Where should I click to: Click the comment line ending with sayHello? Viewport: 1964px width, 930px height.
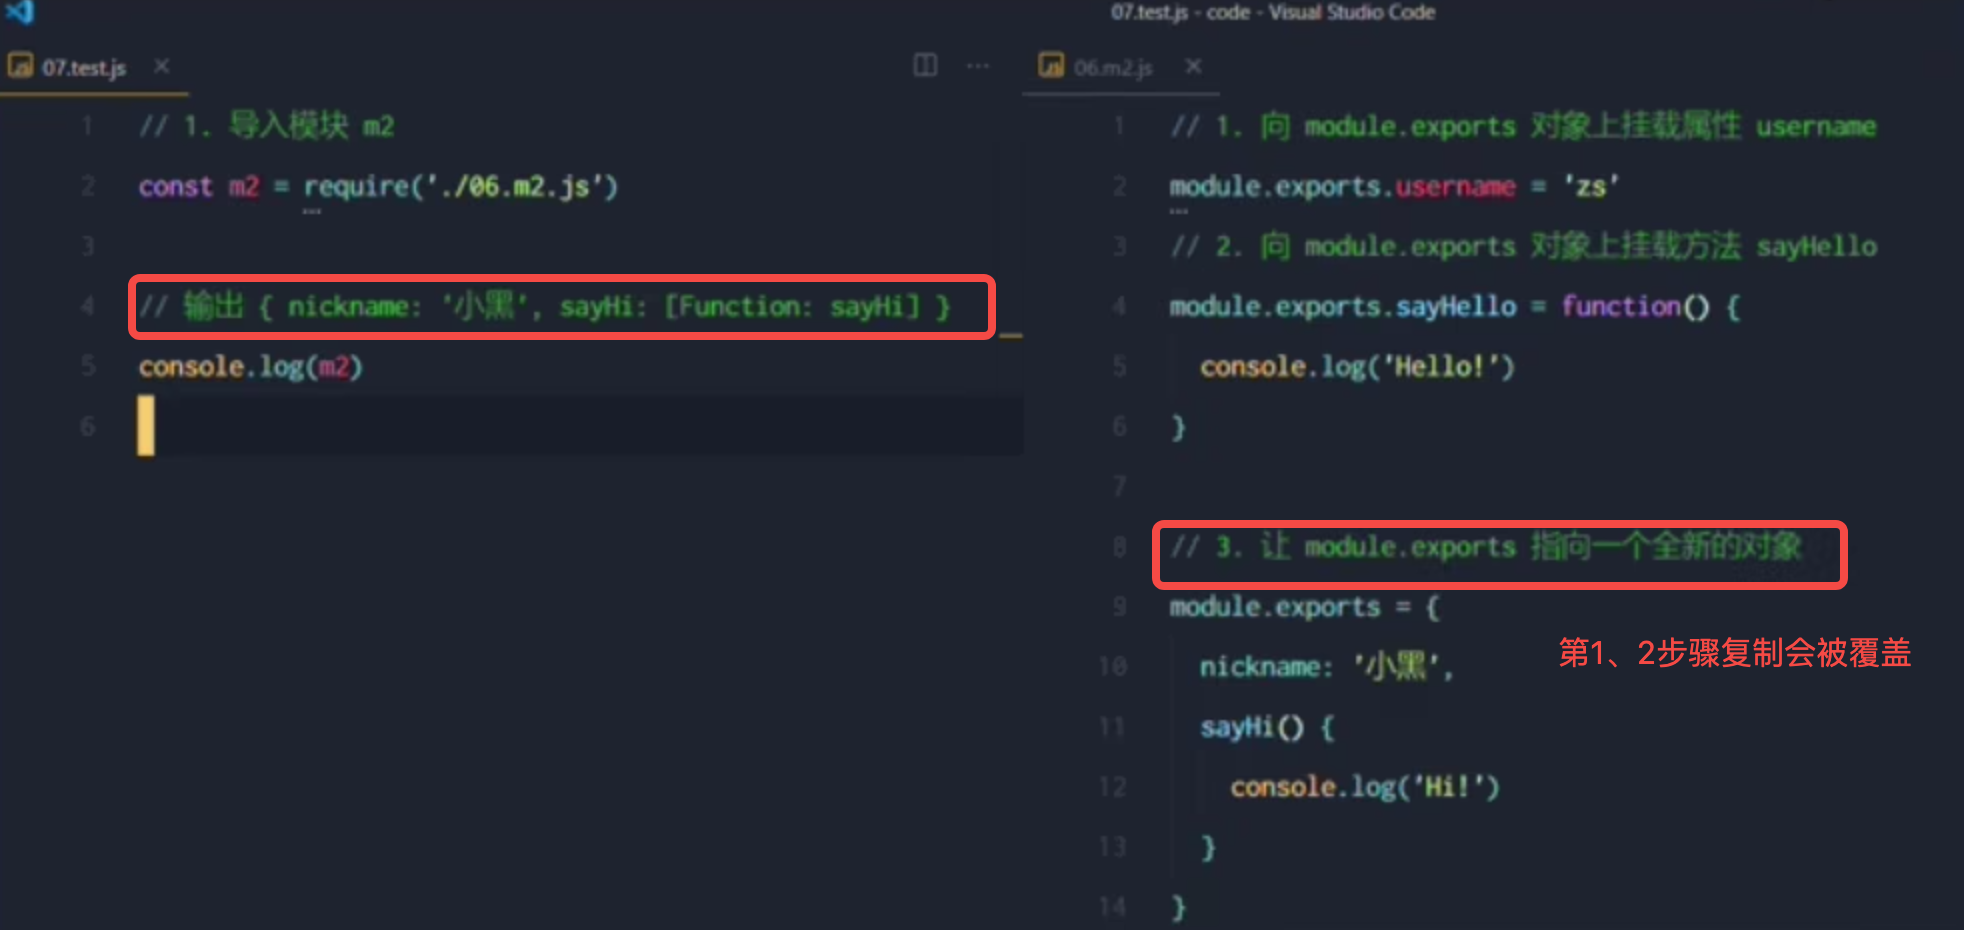(x=1523, y=246)
